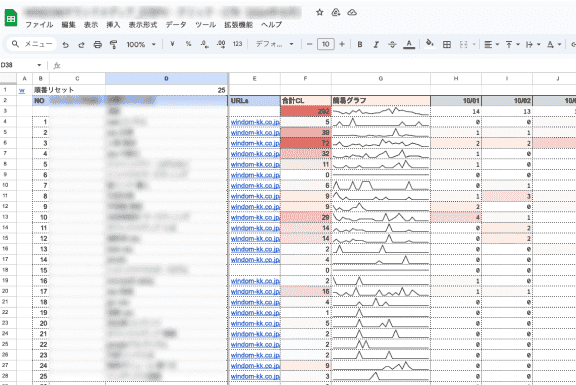Toggle bold formatting
The height and width of the screenshot is (385, 576).
[x=360, y=44]
